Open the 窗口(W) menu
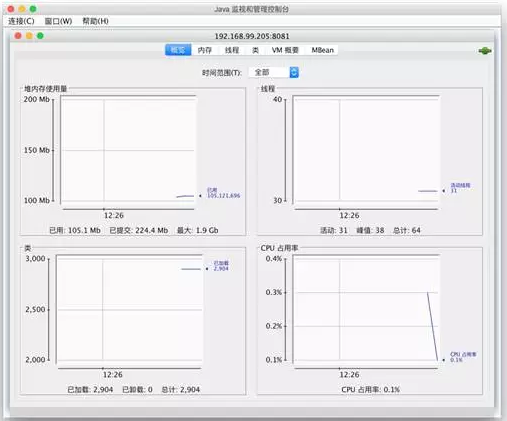507x421 pixels. (58, 21)
